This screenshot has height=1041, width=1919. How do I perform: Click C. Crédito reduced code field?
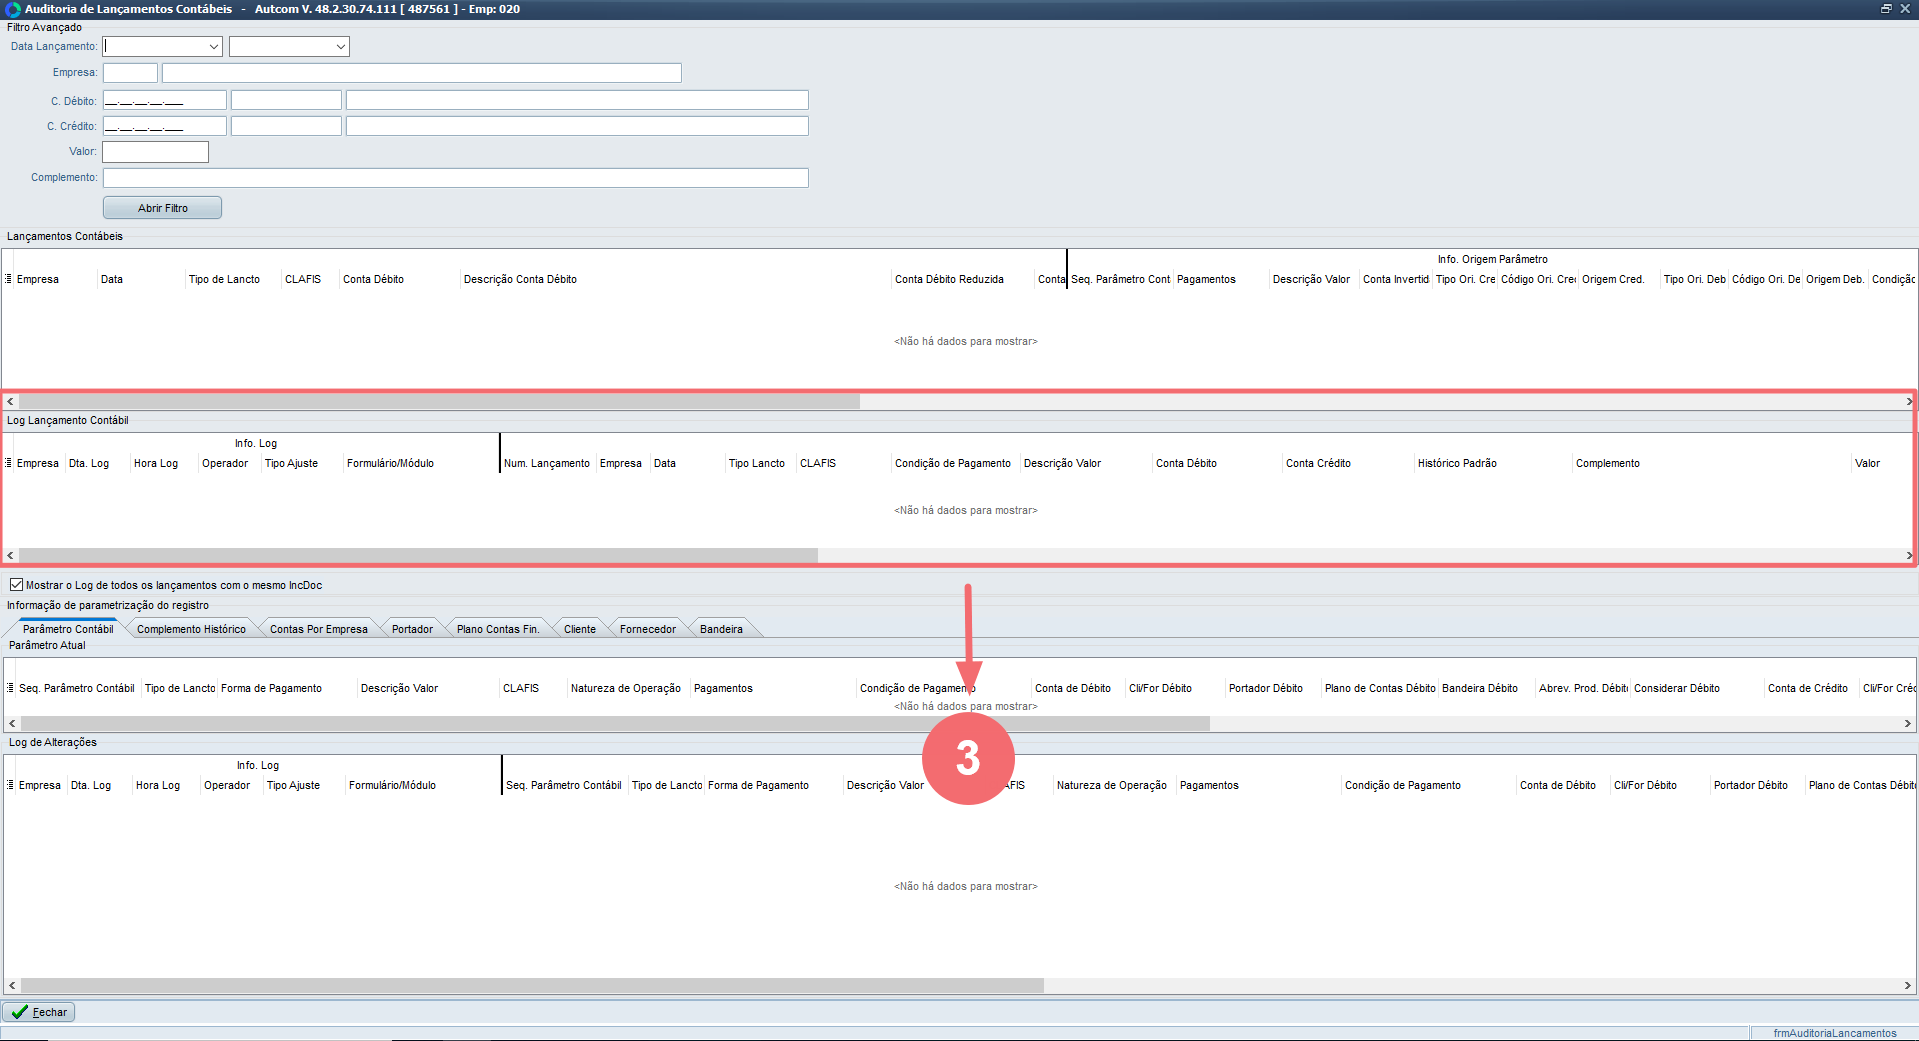(x=286, y=126)
